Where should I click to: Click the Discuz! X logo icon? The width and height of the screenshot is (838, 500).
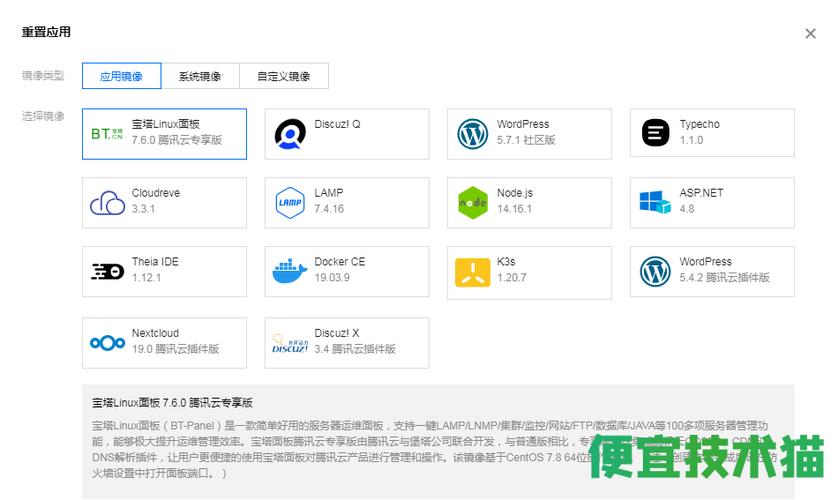click(290, 343)
